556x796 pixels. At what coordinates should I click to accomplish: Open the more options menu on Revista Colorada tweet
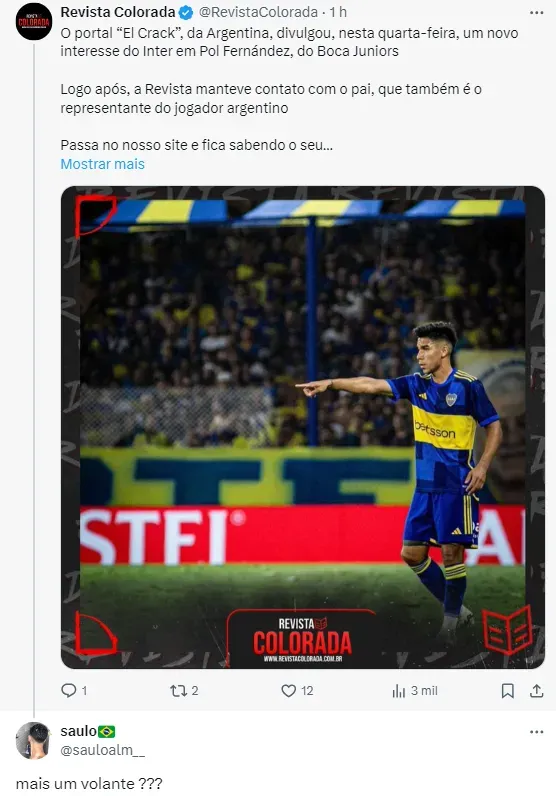click(537, 12)
